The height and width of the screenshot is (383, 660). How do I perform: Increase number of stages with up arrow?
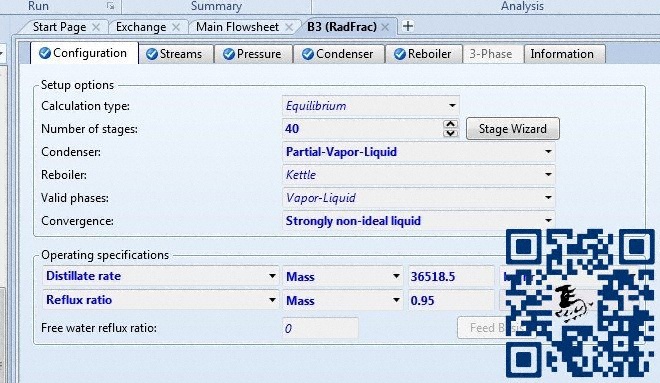(x=450, y=124)
